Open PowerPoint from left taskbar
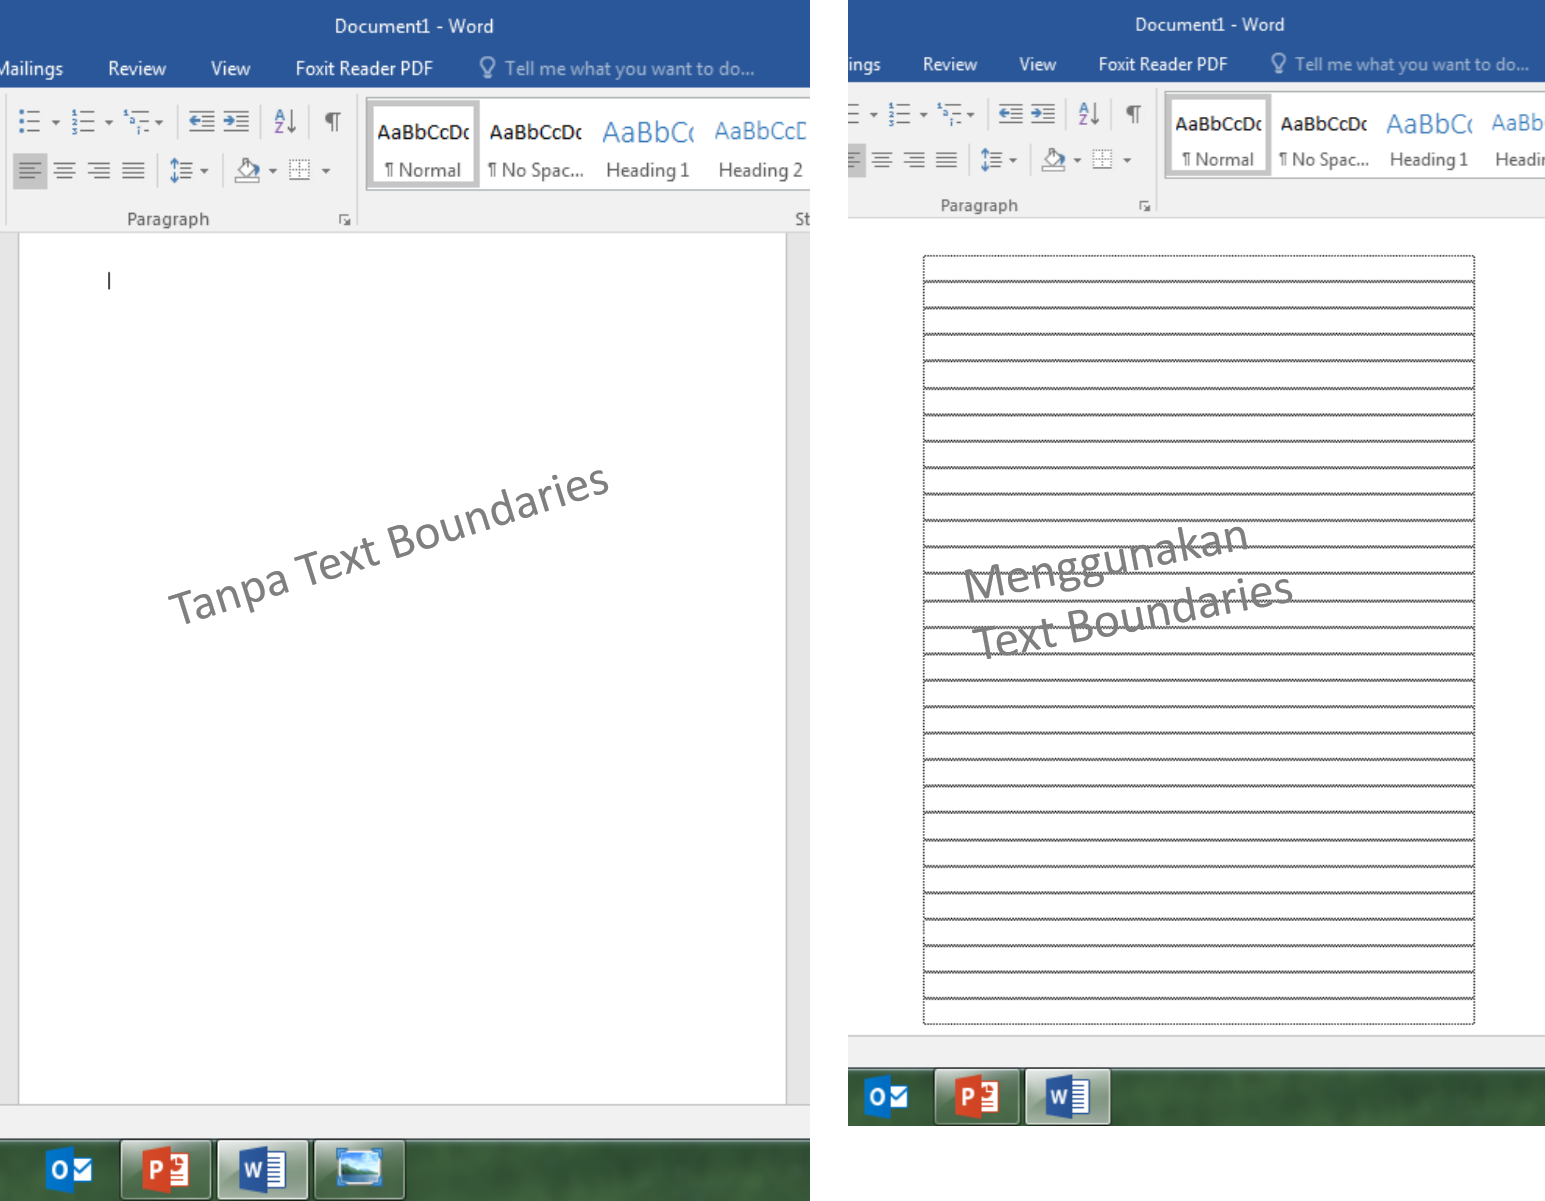This screenshot has height=1201, width=1545. coord(166,1168)
